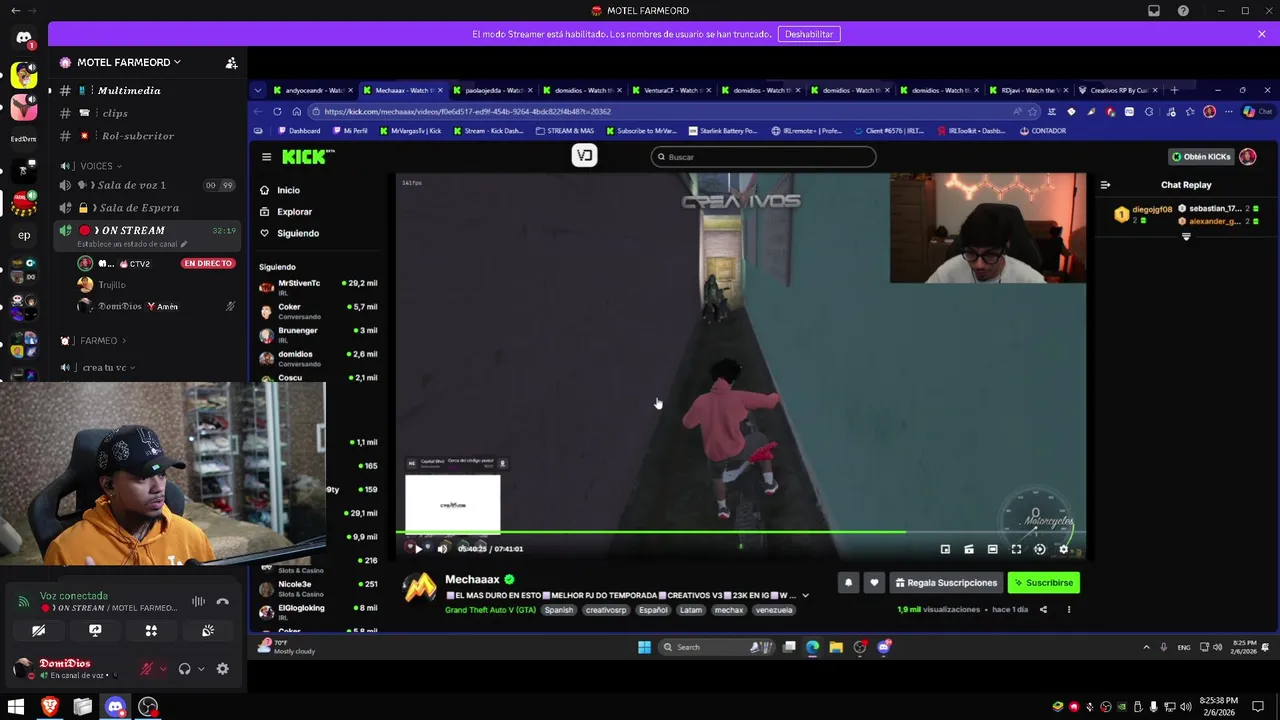Go to Kick Siguiendo
Viewport: 1280px width, 720px height.
pos(290,233)
